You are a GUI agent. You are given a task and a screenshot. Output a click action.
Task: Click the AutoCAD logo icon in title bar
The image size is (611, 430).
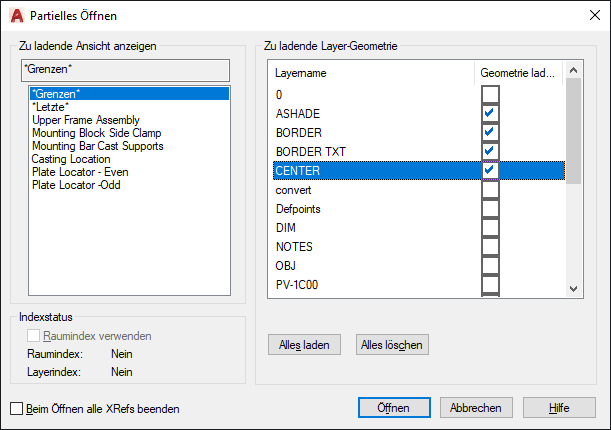point(16,15)
